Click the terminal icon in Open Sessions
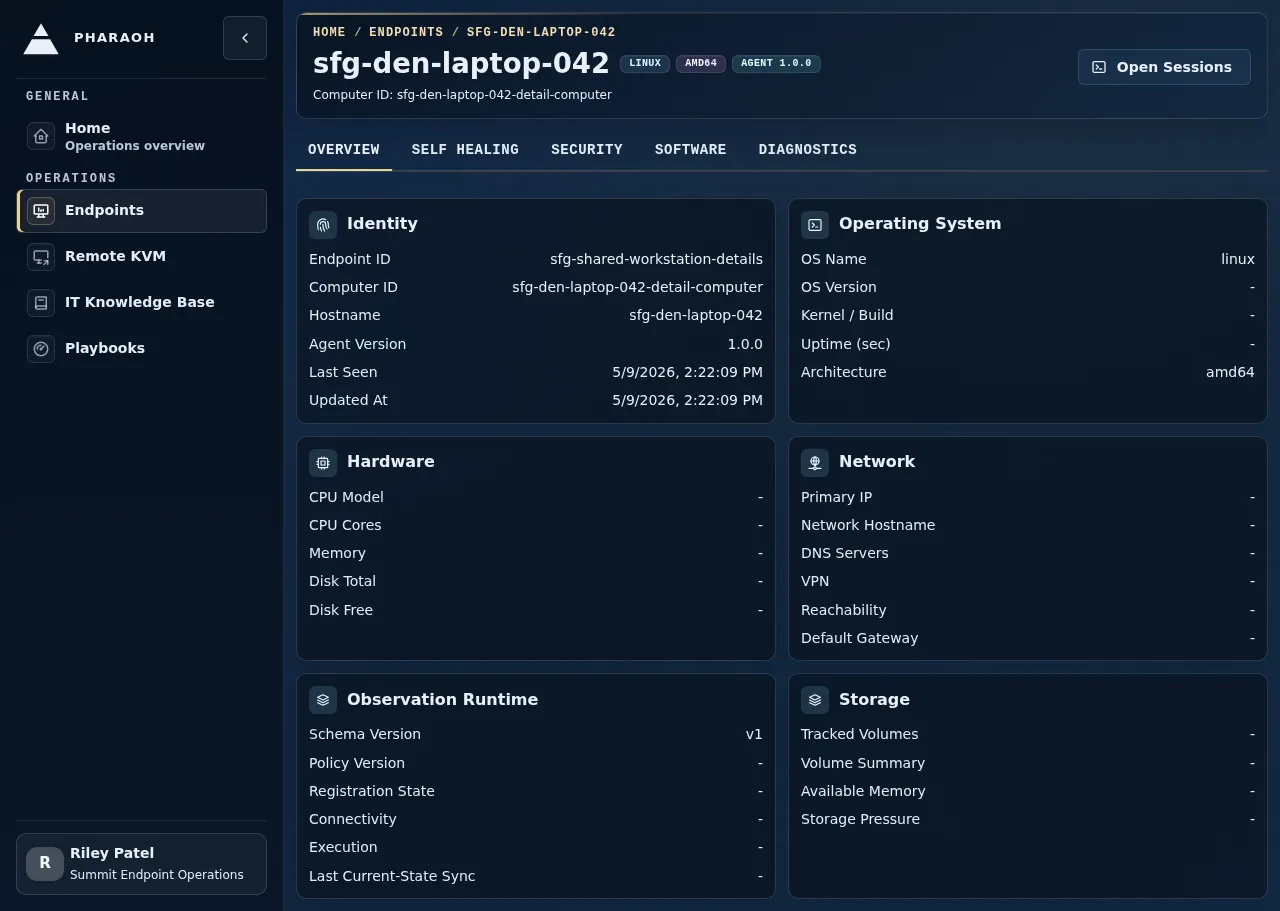 [1099, 67]
